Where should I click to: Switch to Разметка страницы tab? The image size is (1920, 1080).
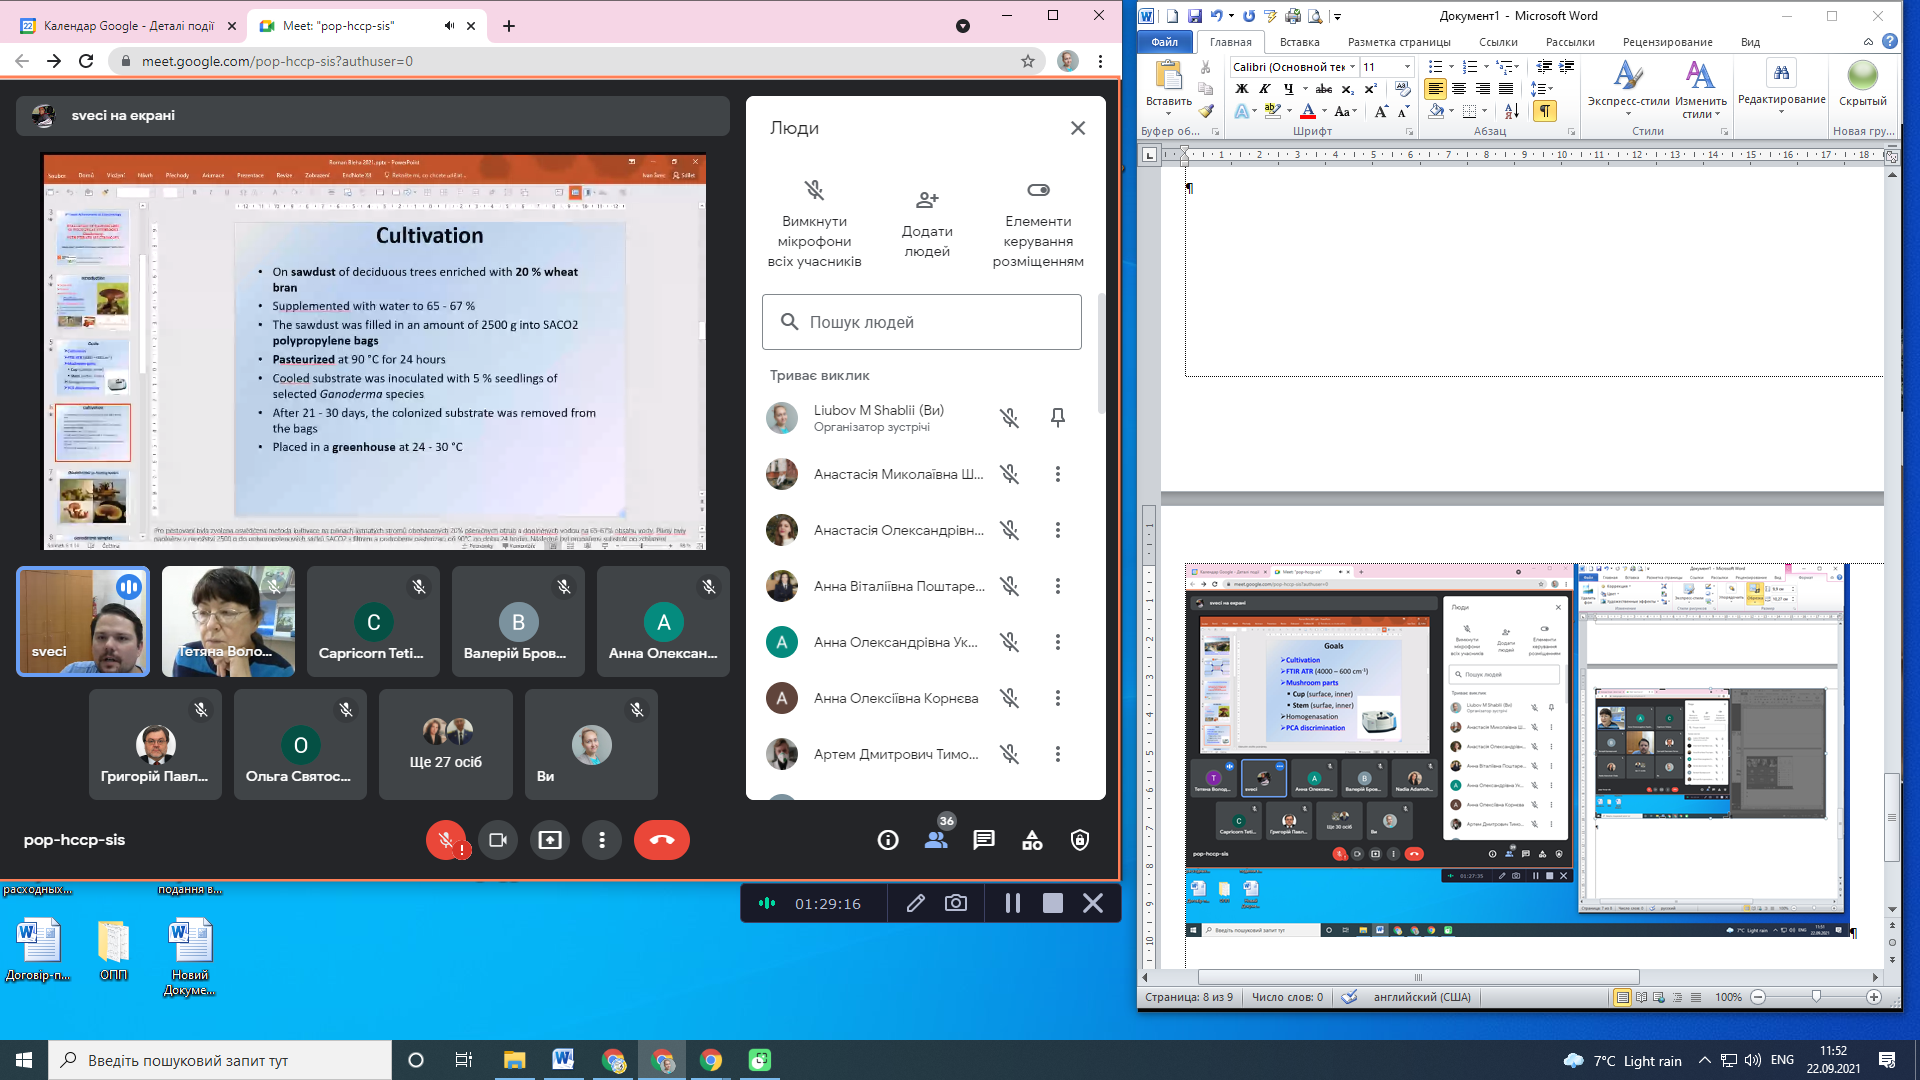1398,42
